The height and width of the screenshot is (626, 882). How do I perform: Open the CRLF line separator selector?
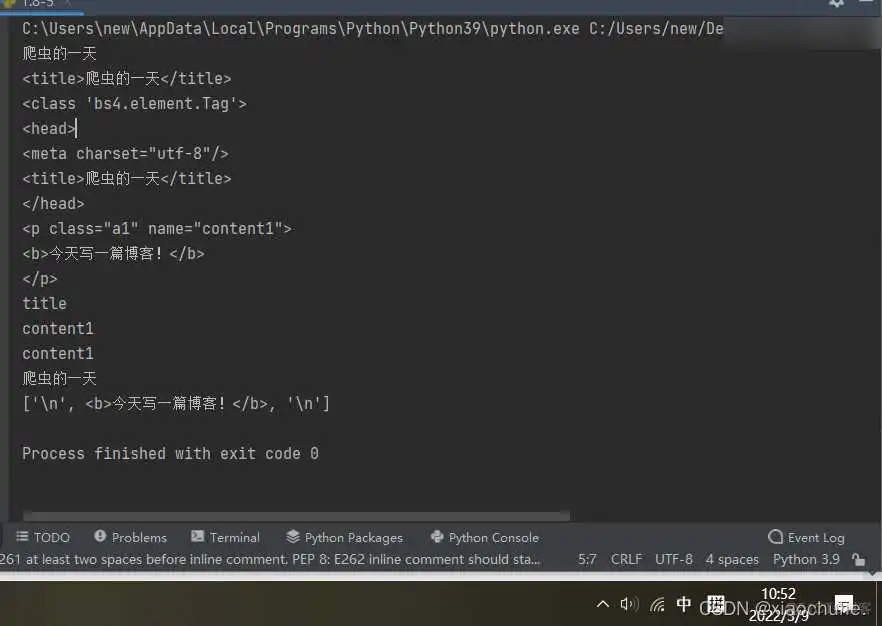(626, 559)
